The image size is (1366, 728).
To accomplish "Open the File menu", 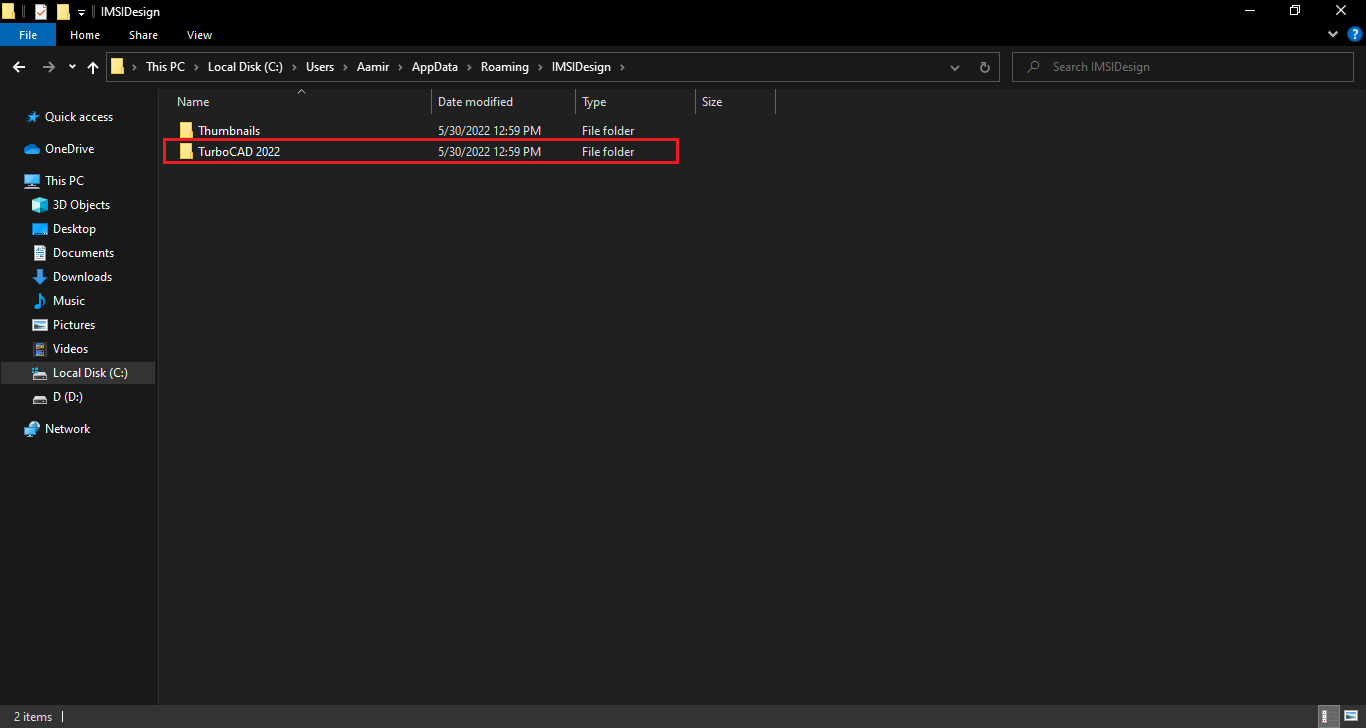I will [28, 35].
